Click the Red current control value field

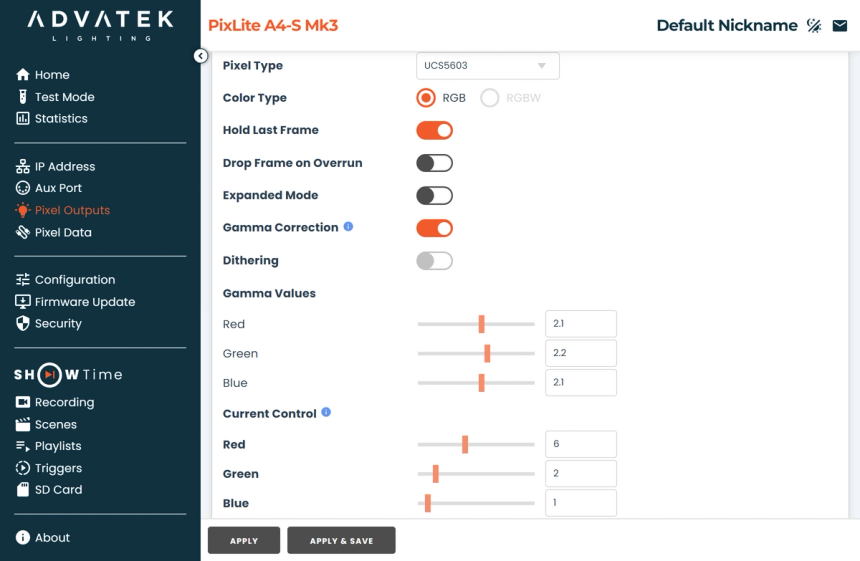581,444
